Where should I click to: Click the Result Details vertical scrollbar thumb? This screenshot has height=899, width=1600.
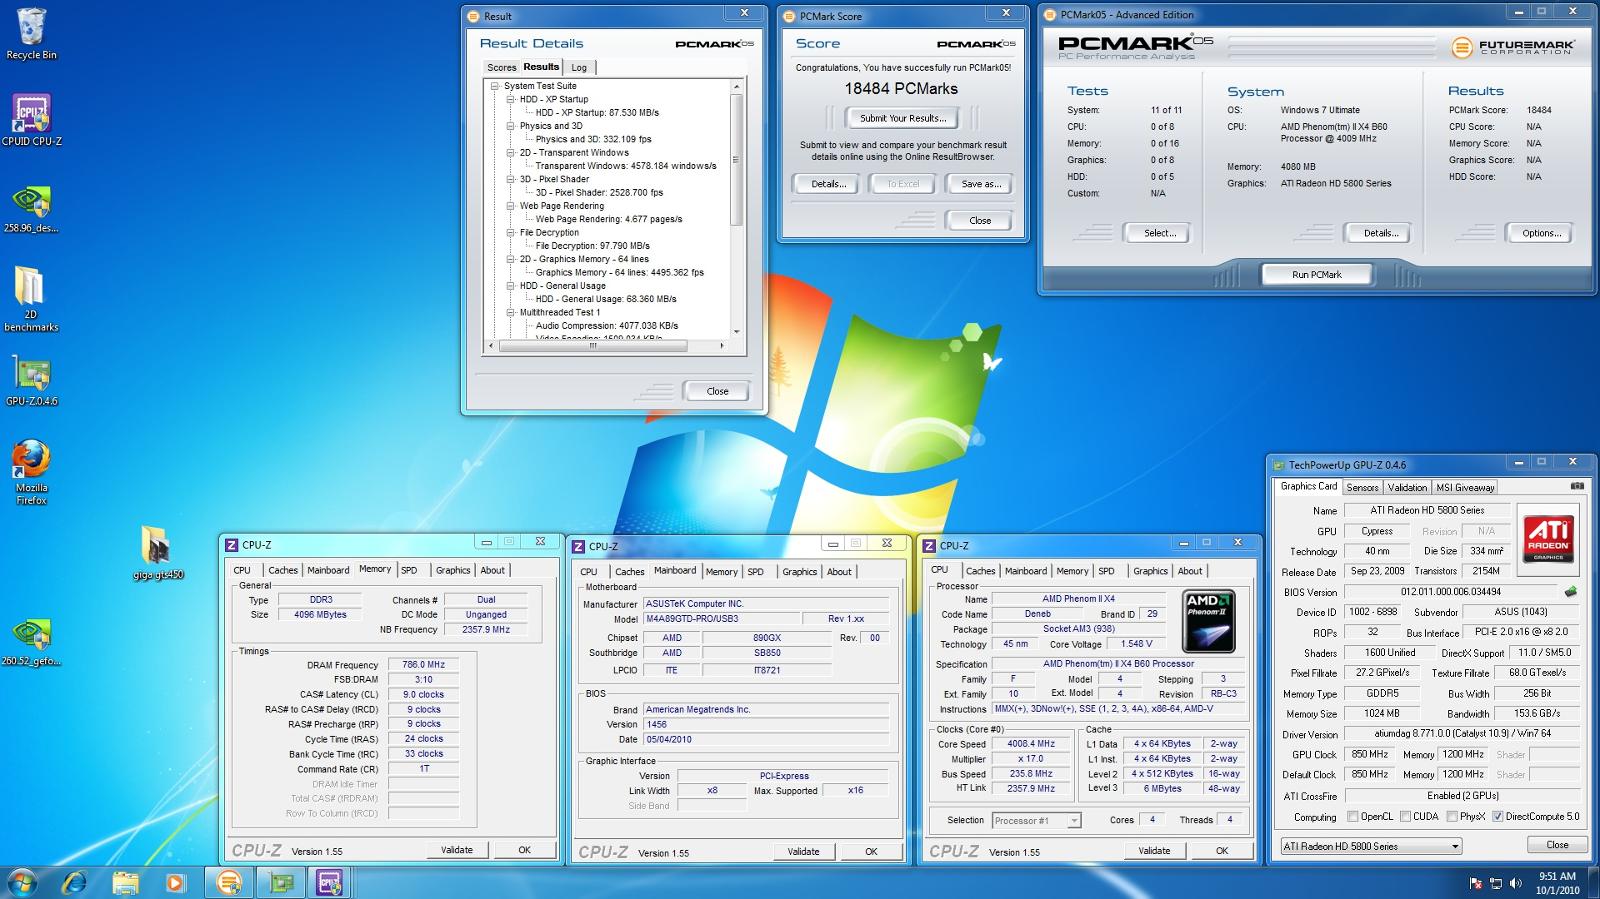click(737, 160)
